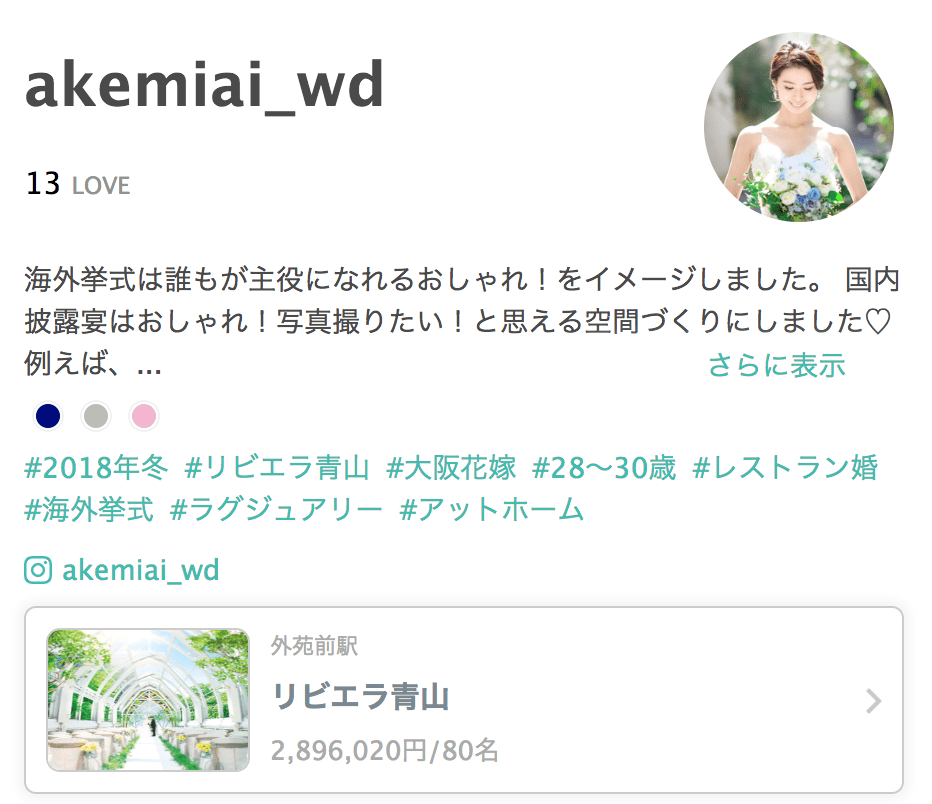Open the リビエラ青山 venue title
This screenshot has width=932, height=804.
click(360, 697)
